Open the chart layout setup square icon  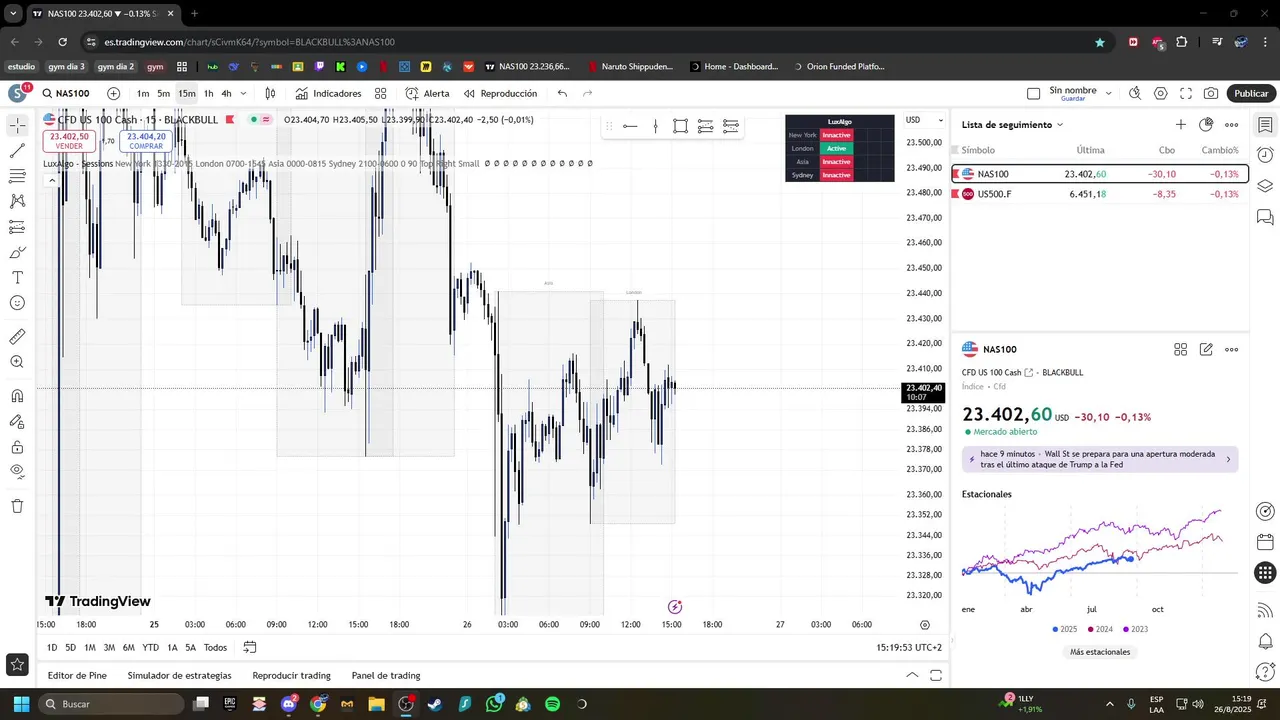point(1033,93)
